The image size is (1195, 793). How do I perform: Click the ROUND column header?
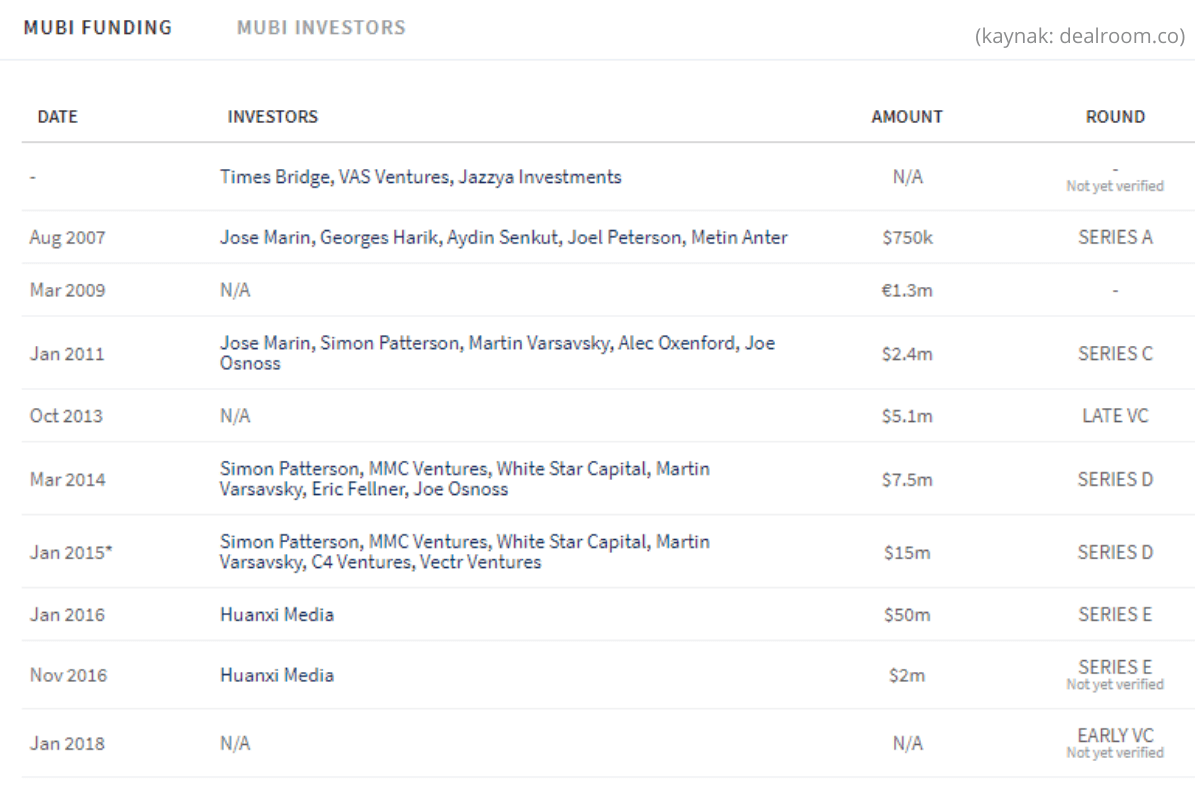1115,117
